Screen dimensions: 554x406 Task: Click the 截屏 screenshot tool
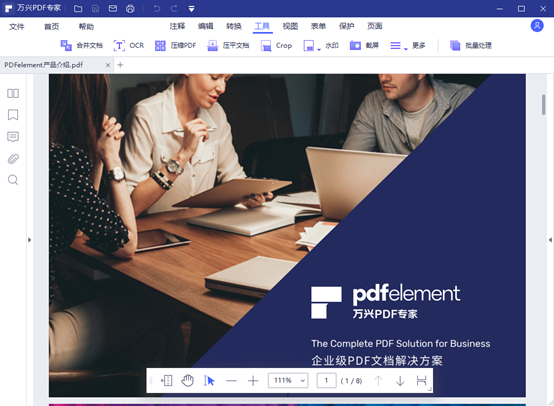pyautogui.click(x=364, y=45)
